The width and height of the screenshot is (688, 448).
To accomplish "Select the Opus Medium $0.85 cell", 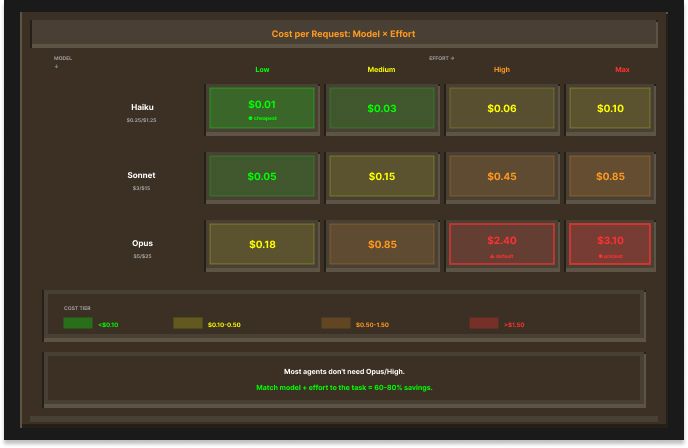I will 382,244.
